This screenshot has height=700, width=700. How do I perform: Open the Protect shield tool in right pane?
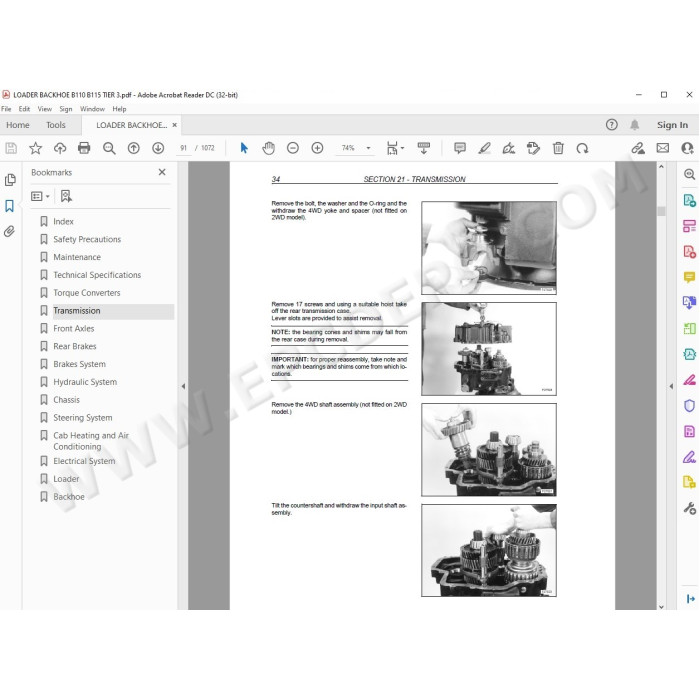click(690, 405)
